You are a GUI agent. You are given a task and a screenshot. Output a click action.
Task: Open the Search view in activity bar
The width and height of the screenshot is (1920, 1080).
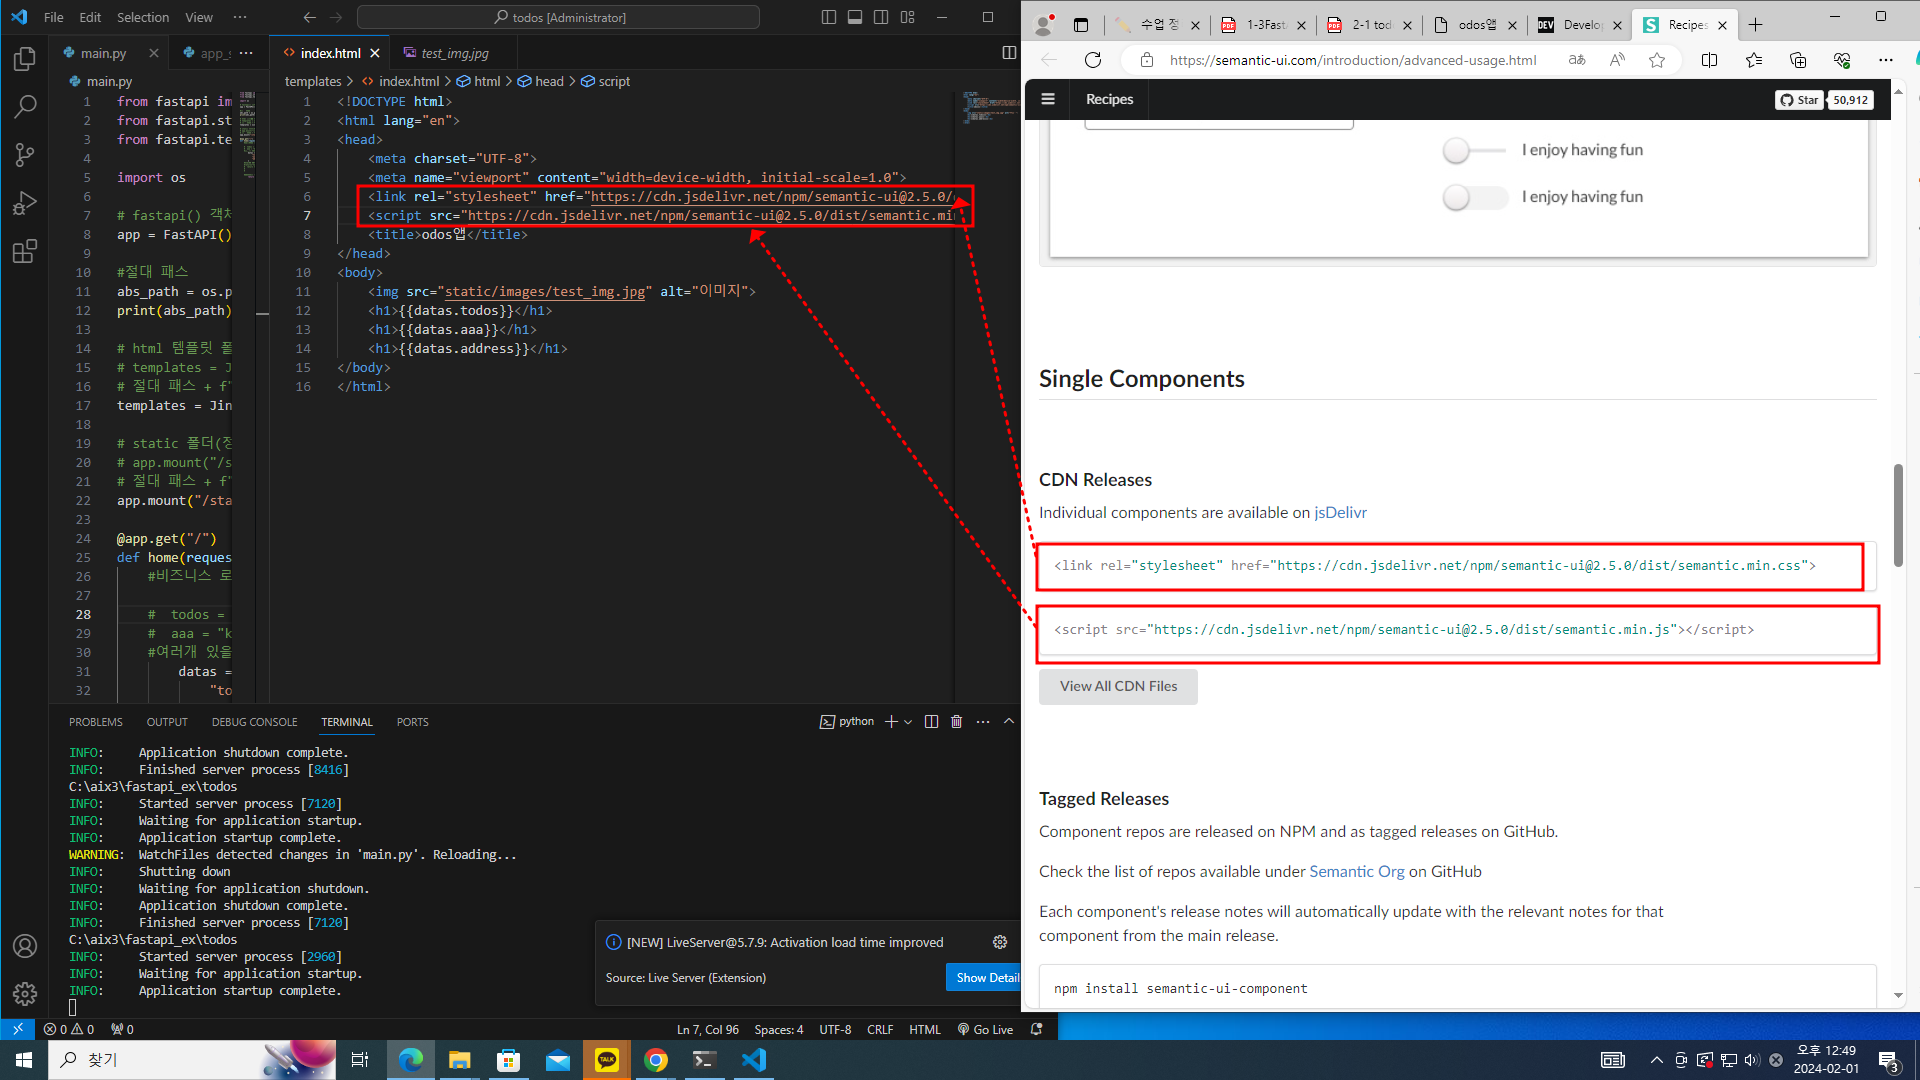(25, 107)
